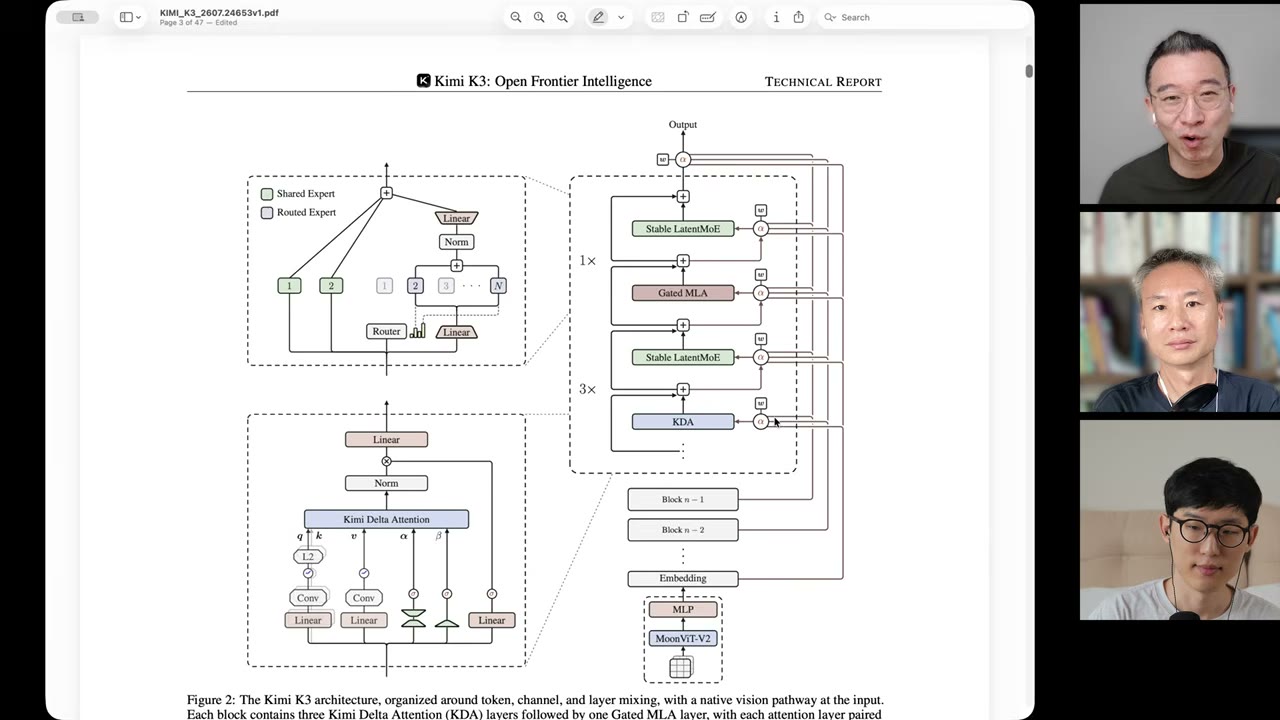Click the 'KDA' block in the diagram
1280x720 pixels.
click(683, 422)
